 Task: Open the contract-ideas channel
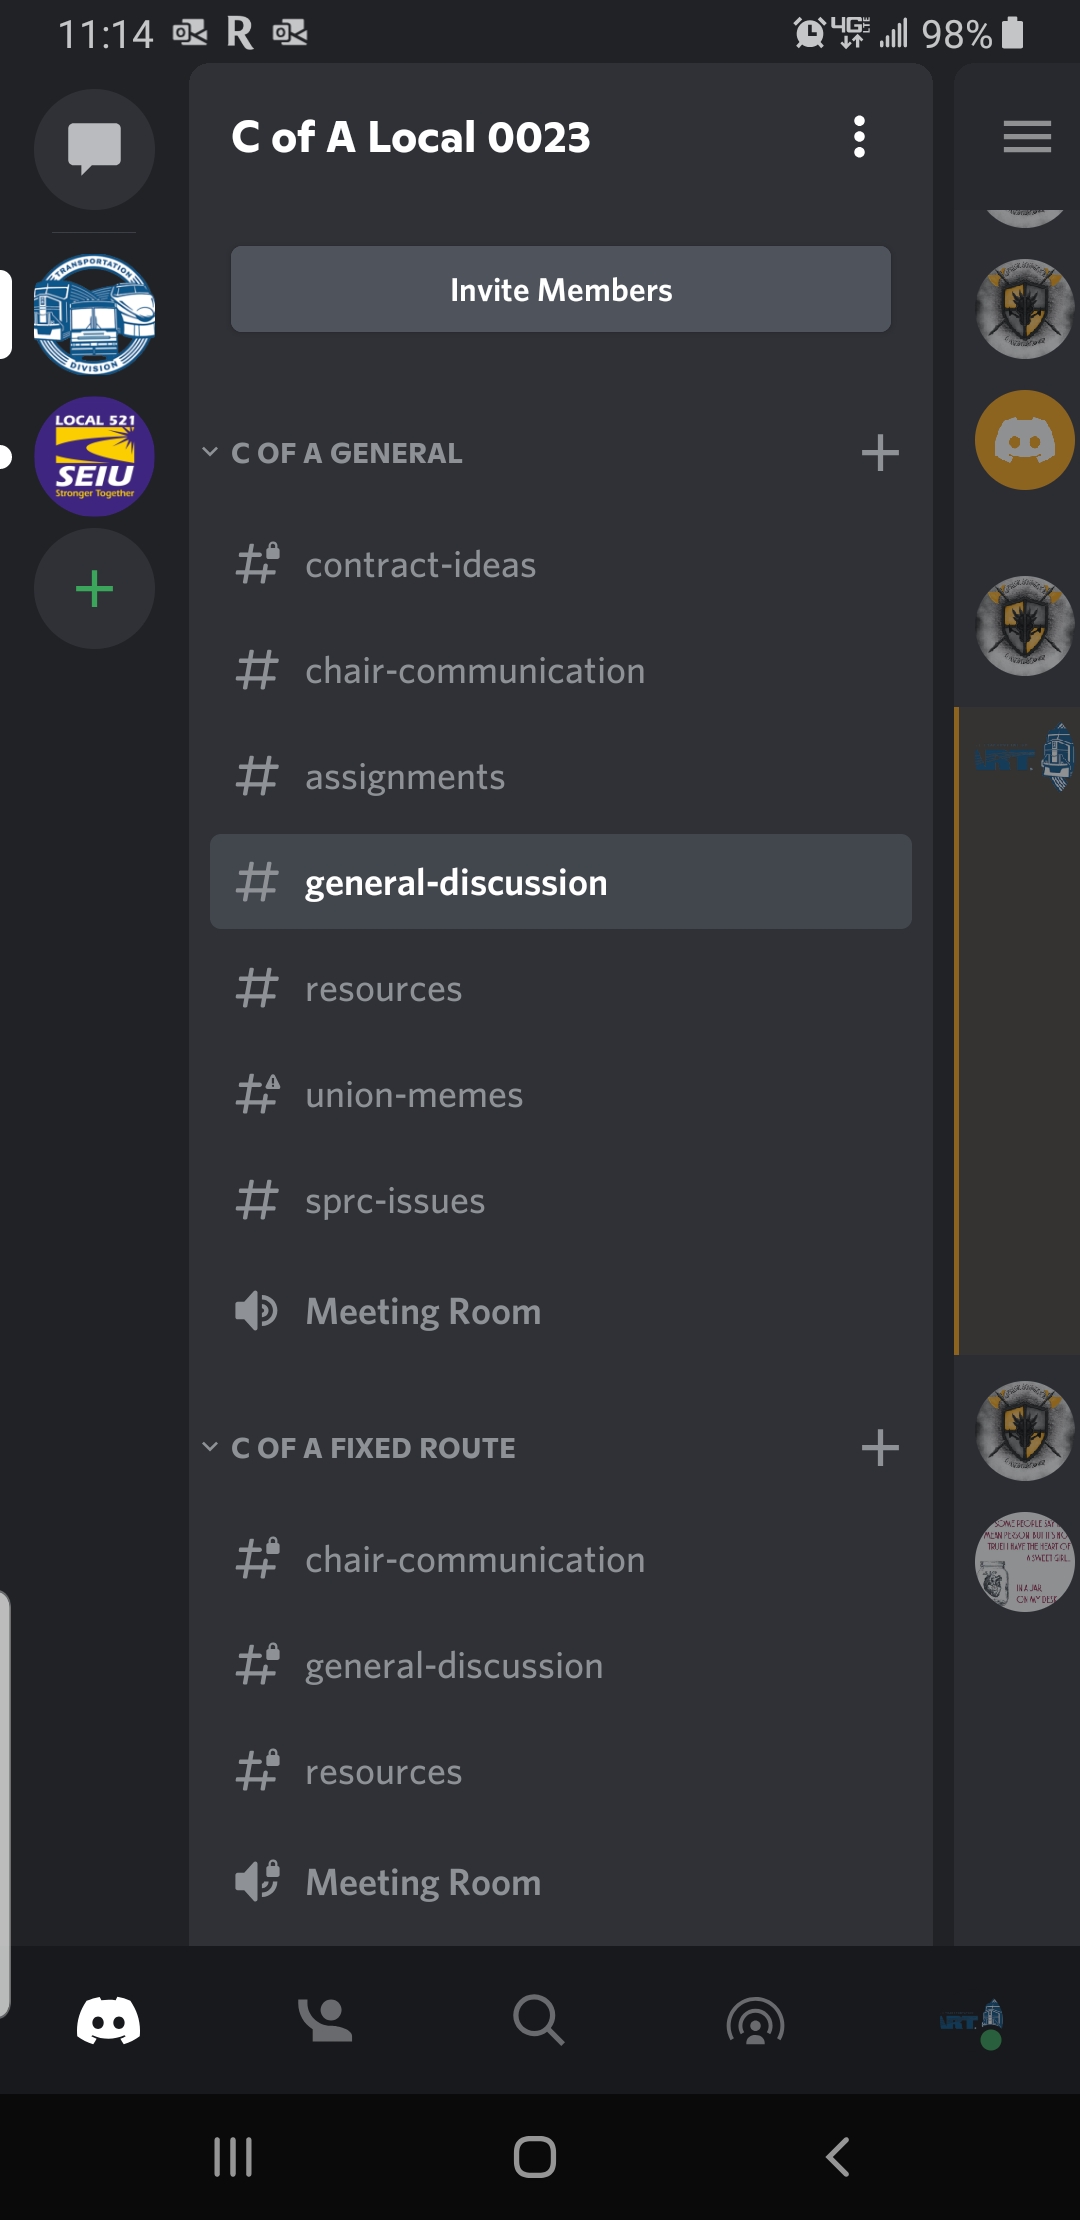click(420, 565)
